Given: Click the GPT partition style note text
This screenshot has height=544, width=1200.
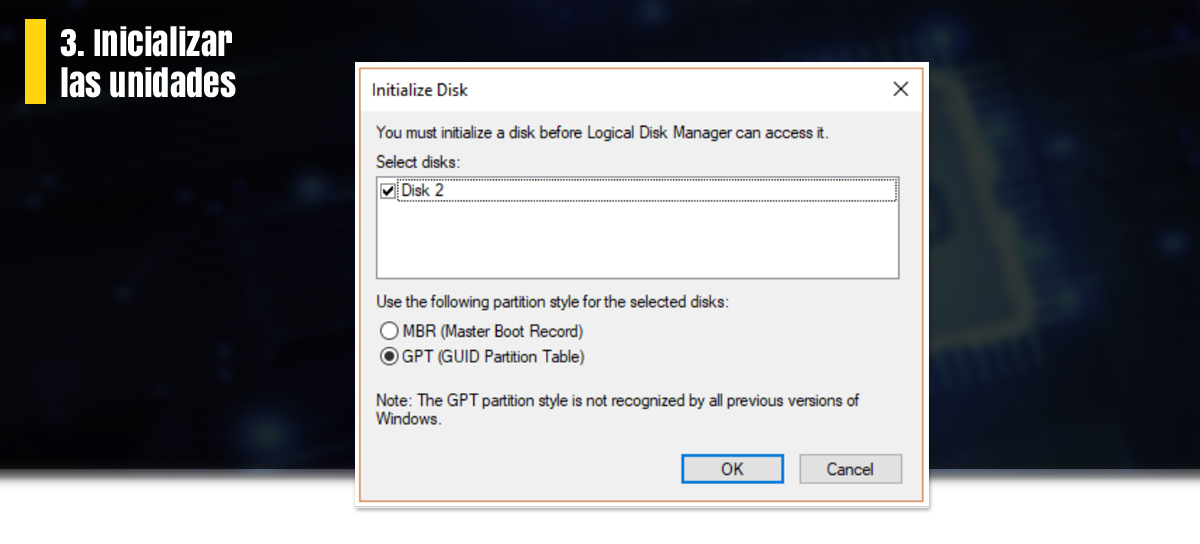Looking at the screenshot, I should pos(617,410).
